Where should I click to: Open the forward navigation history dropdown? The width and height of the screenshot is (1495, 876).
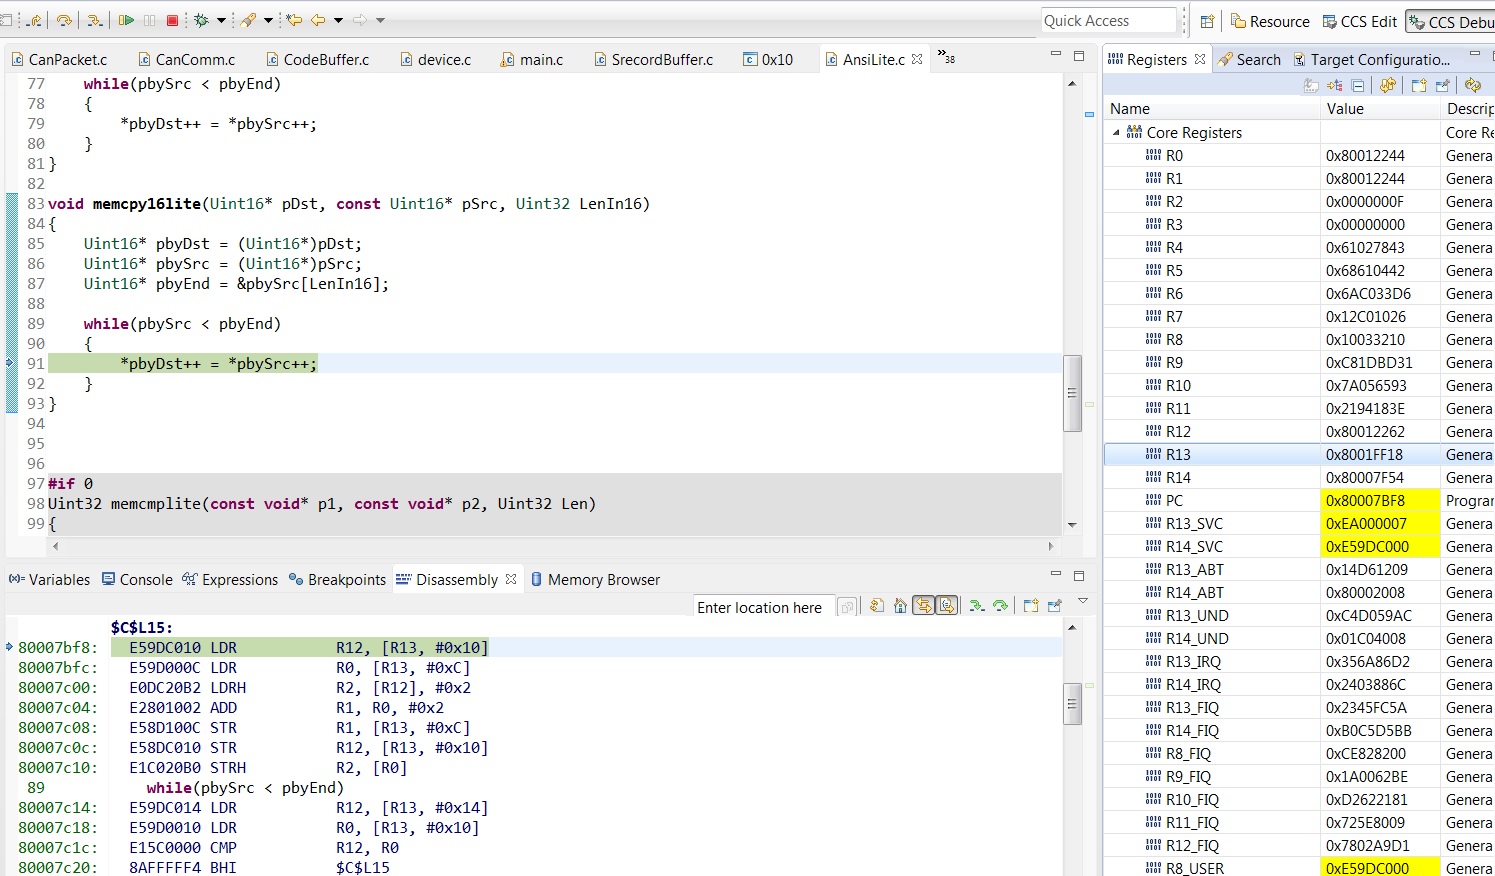pos(380,20)
